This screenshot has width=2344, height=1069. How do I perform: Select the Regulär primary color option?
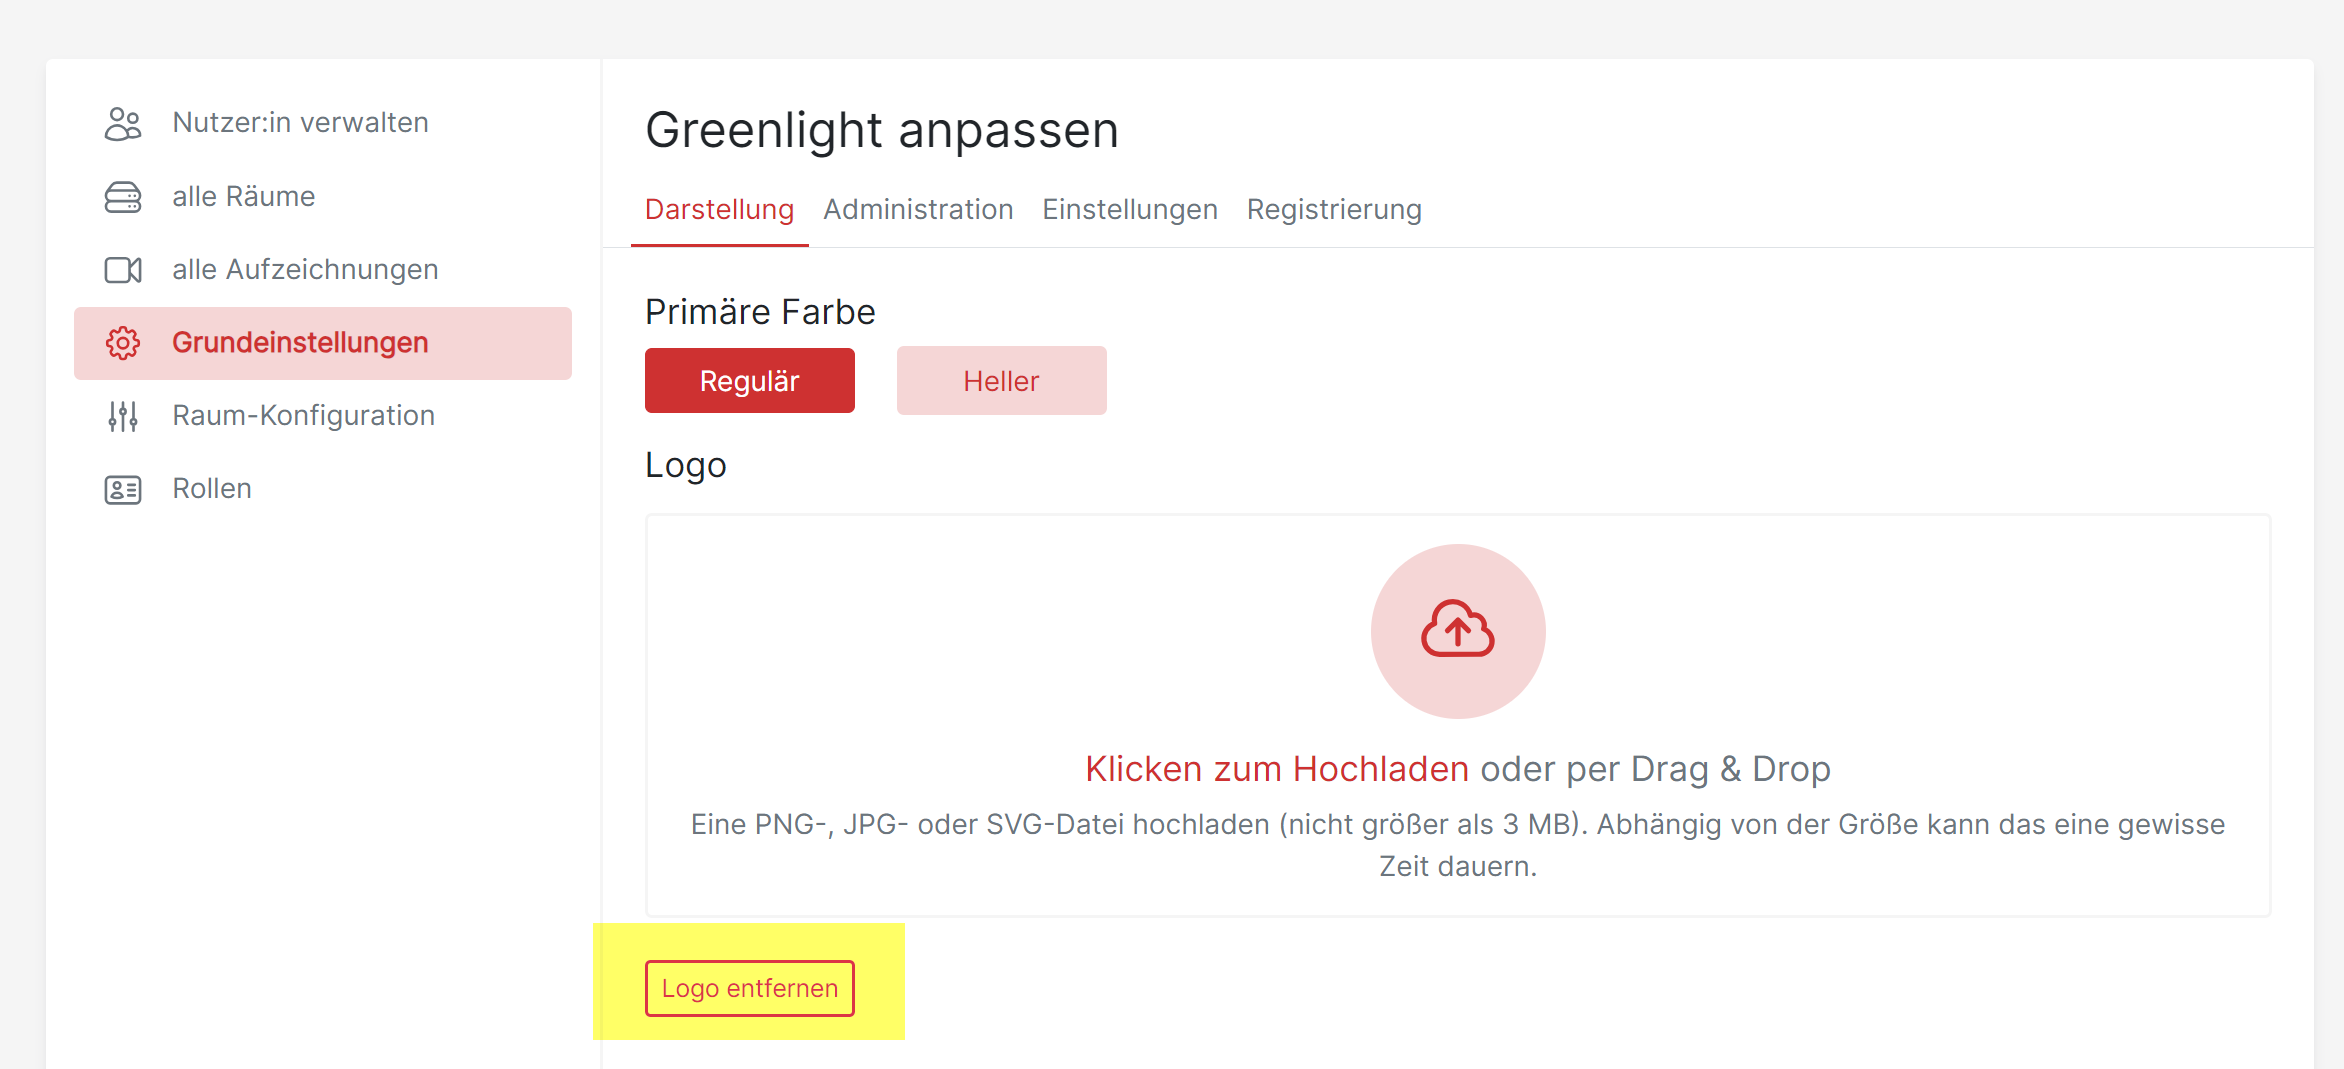[x=749, y=380]
